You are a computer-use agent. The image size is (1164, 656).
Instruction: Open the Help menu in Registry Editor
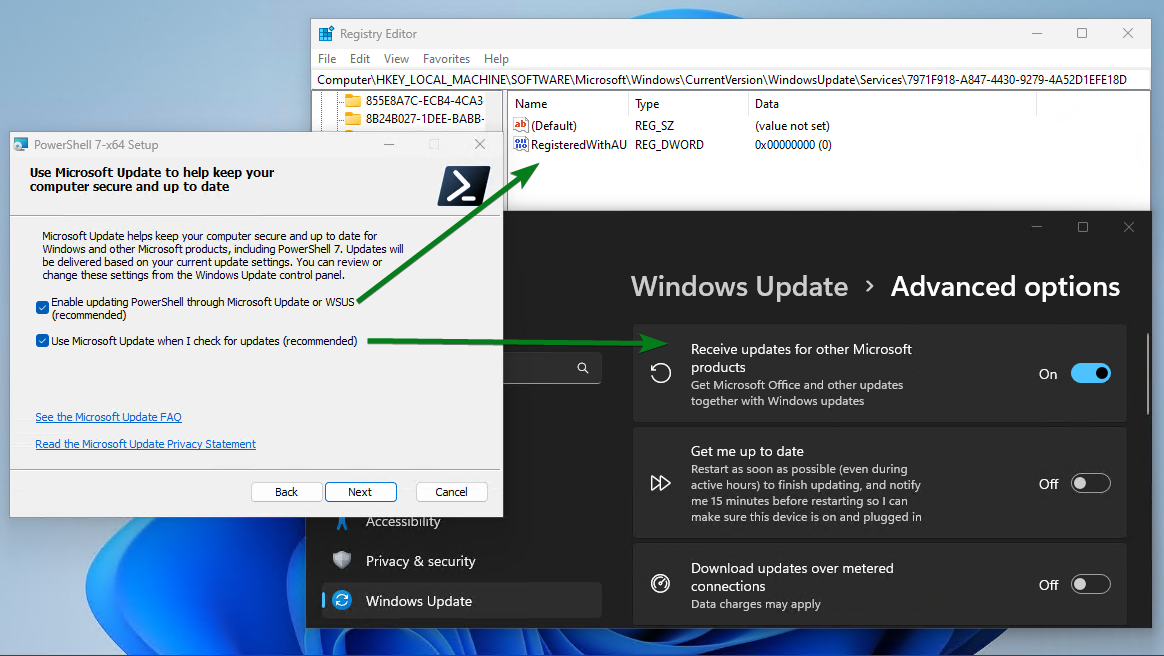pyautogui.click(x=497, y=59)
